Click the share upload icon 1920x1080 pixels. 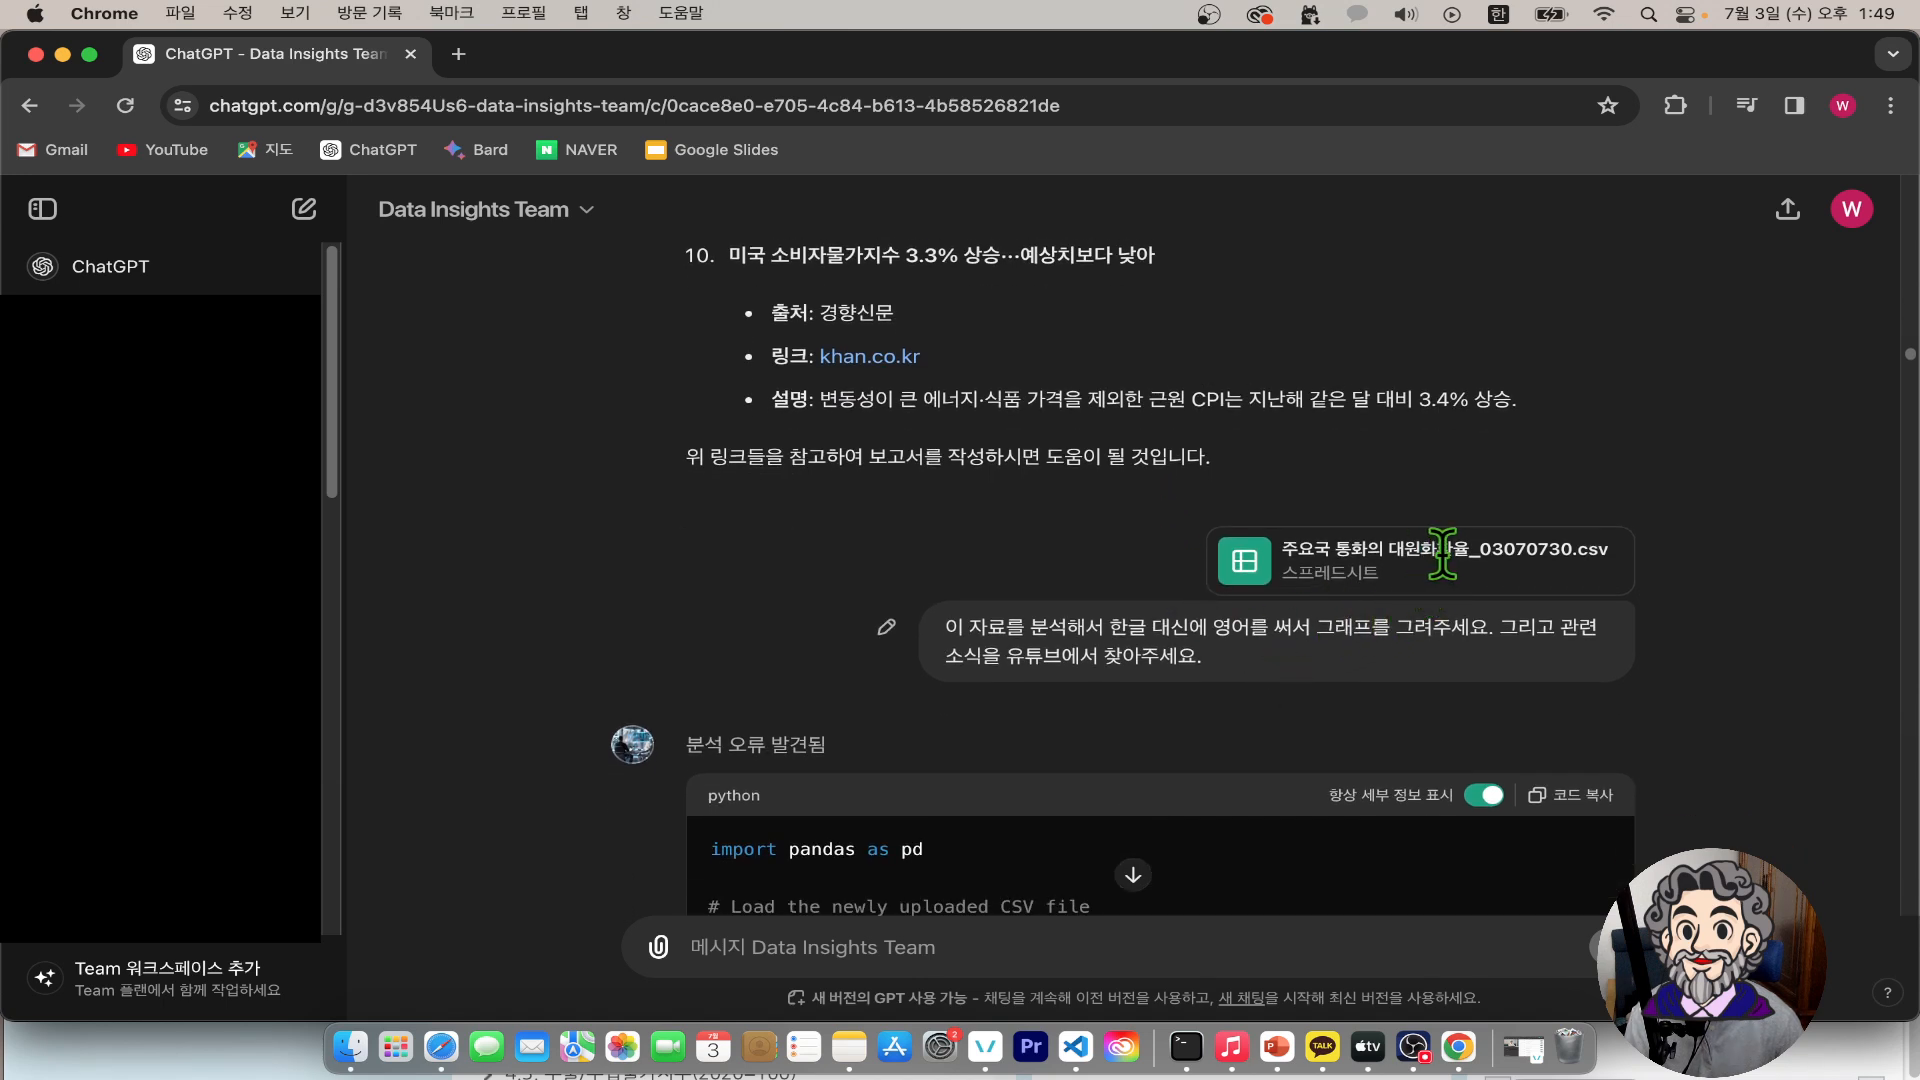point(1788,209)
